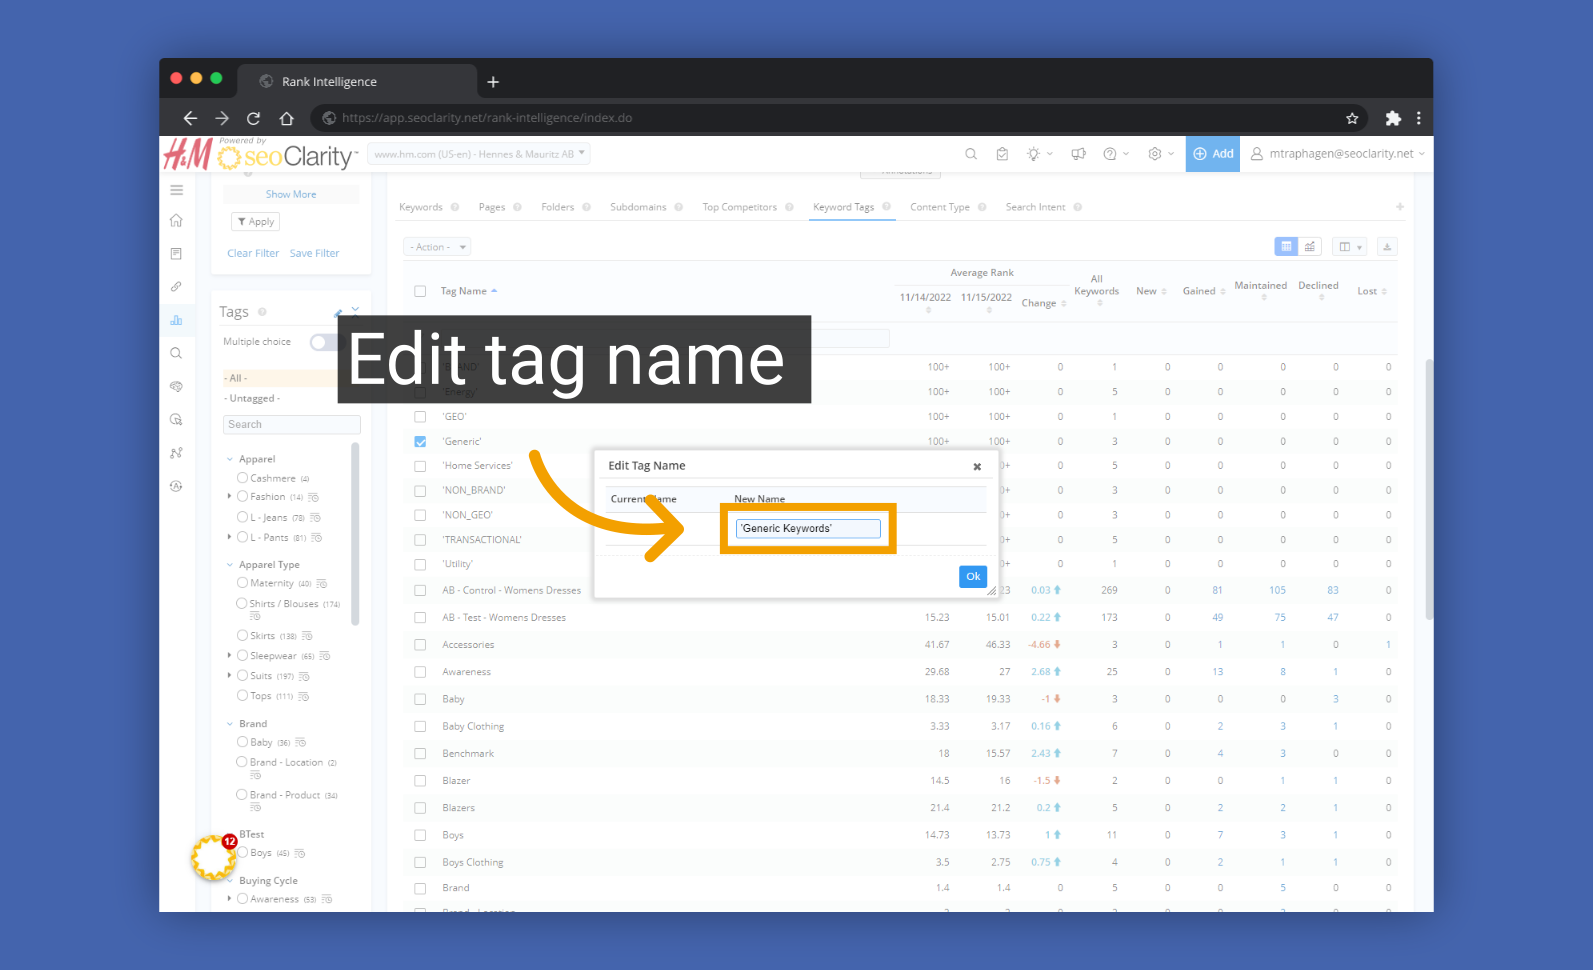
Task: Collapse the Apparel Type tag group
Action: (230, 565)
